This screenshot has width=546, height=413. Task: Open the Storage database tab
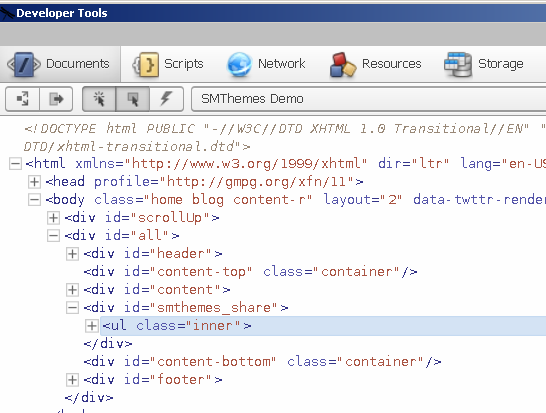(x=484, y=64)
